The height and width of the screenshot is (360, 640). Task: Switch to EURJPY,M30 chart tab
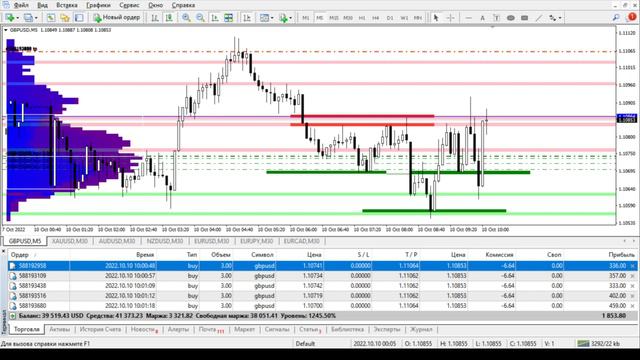(x=257, y=241)
